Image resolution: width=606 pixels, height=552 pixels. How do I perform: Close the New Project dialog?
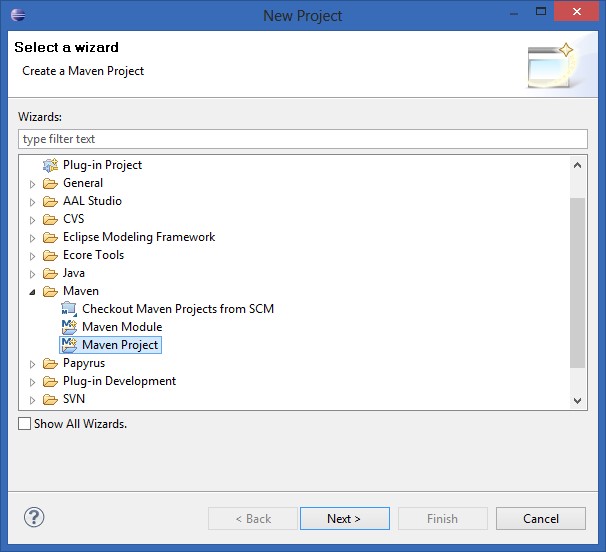click(x=577, y=11)
